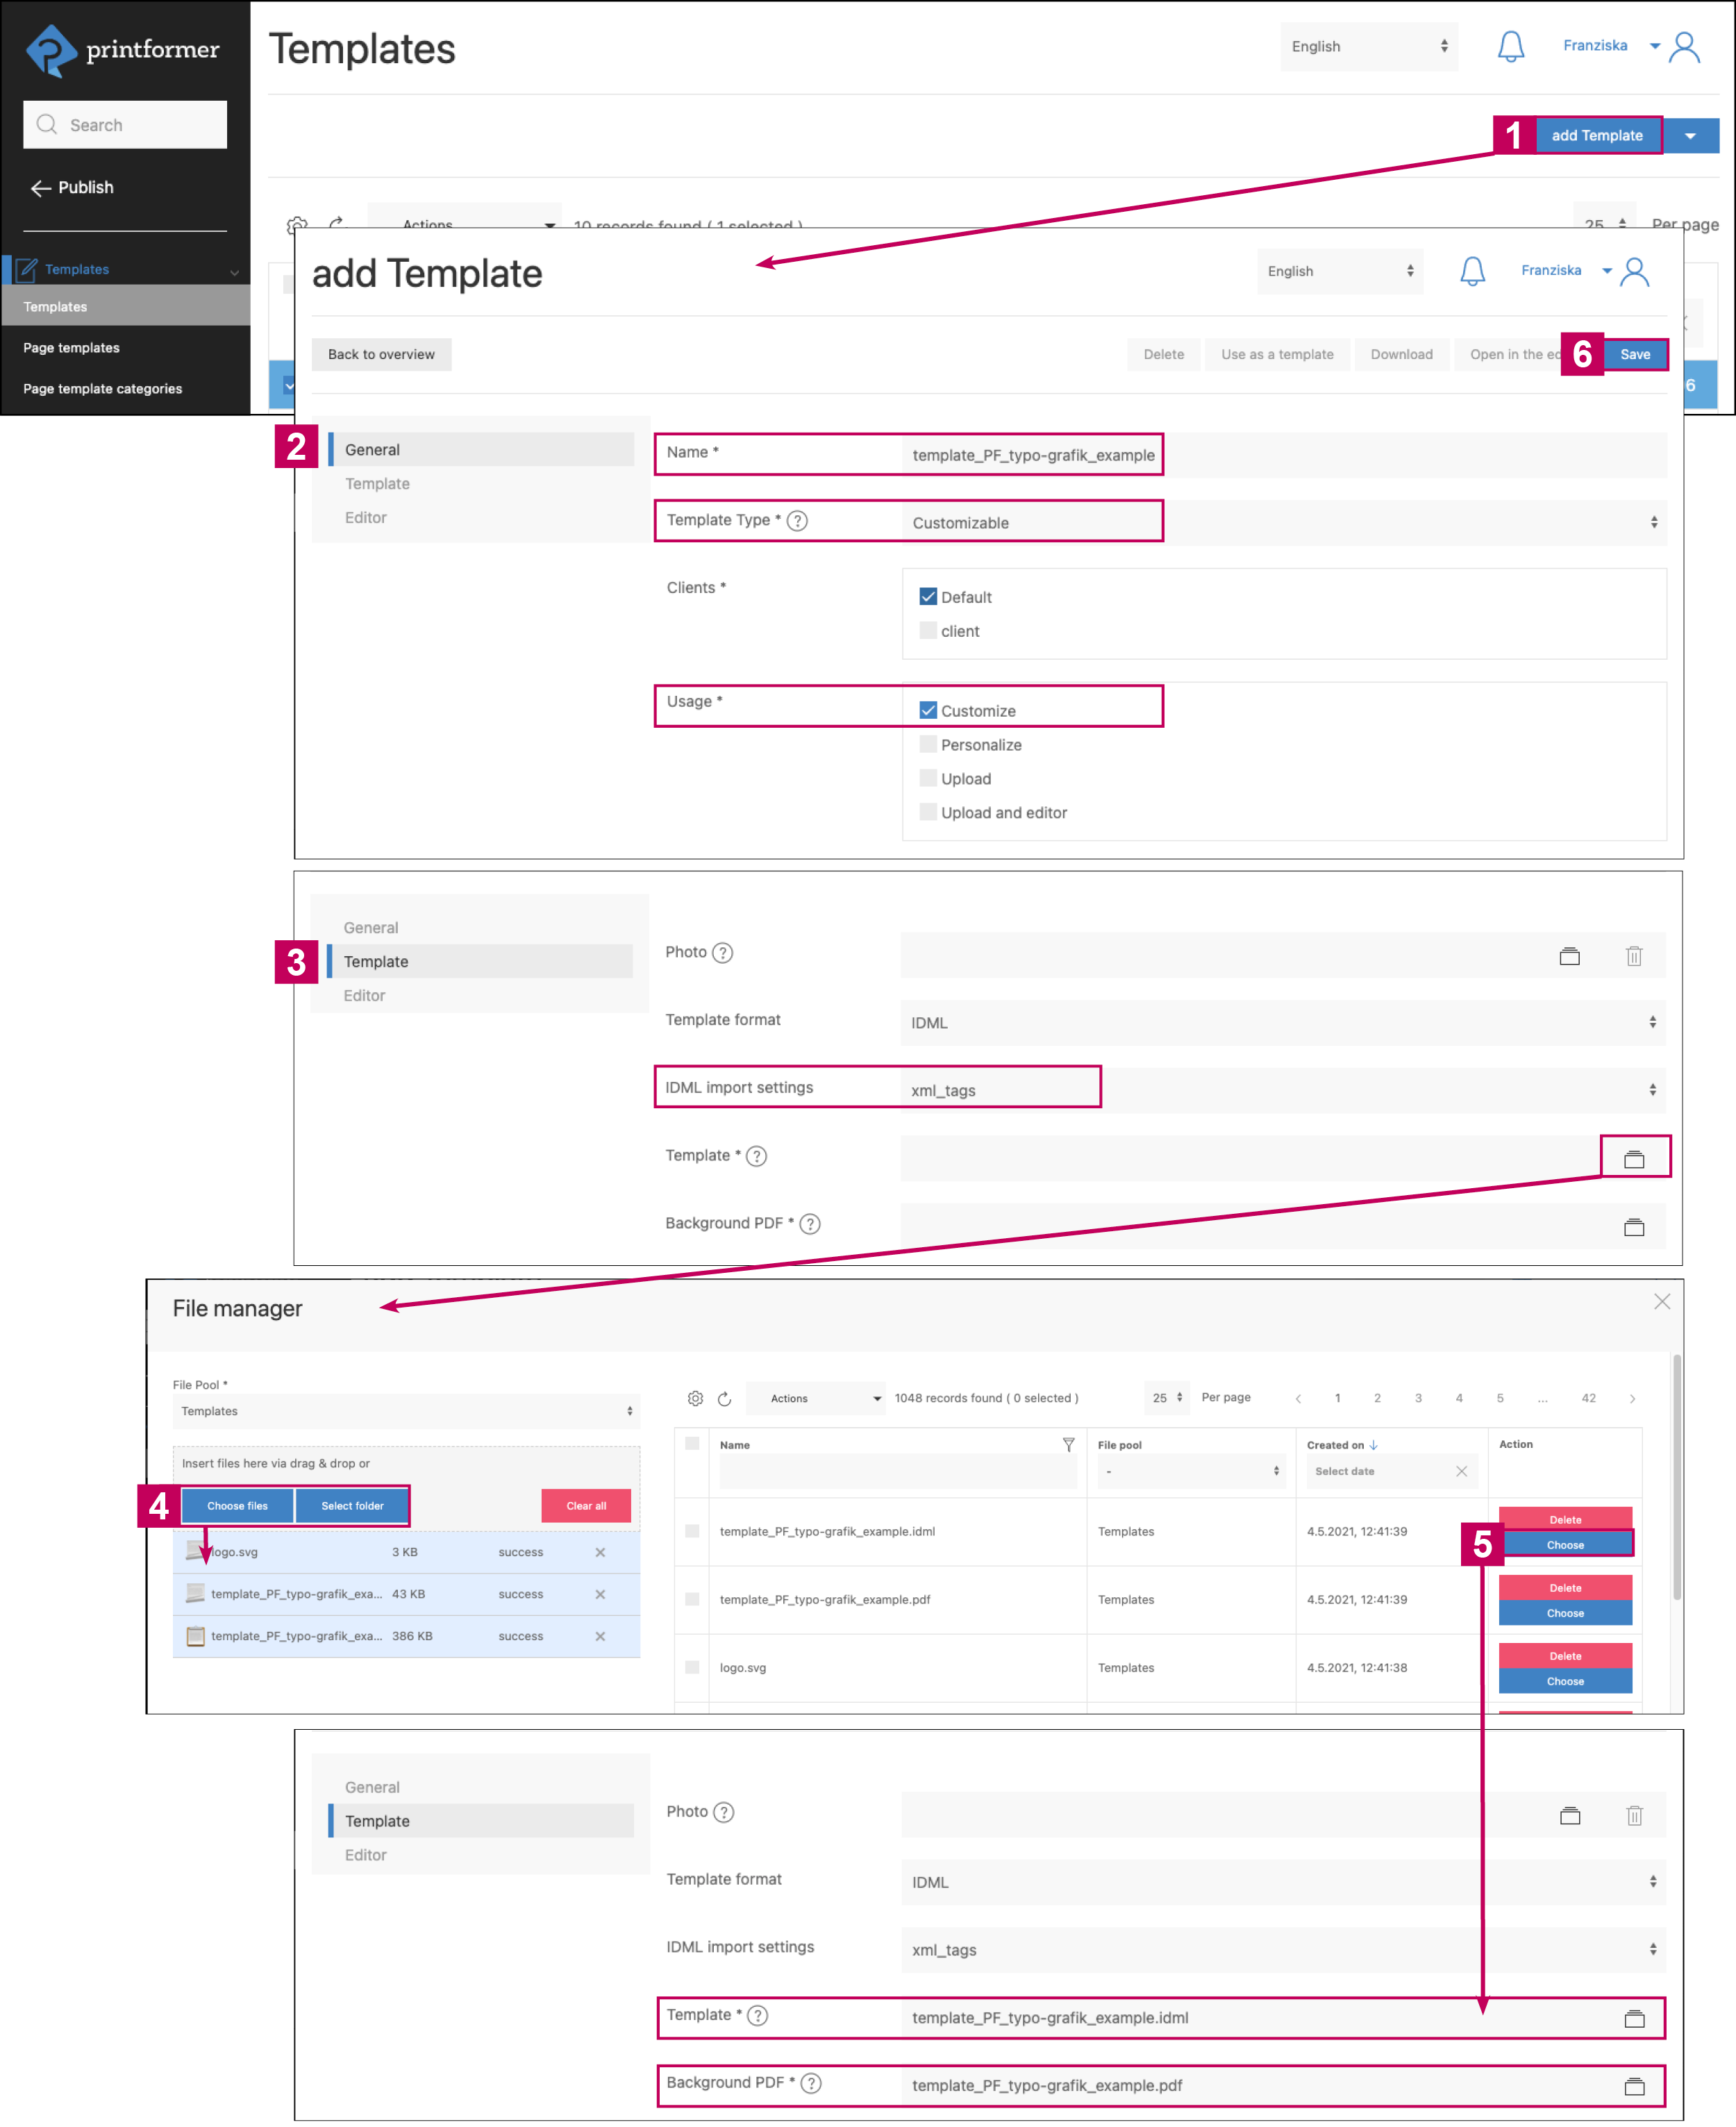Screen dimensions: 1736x2127
Task: Click the notification bell in top header
Action: 1510,46
